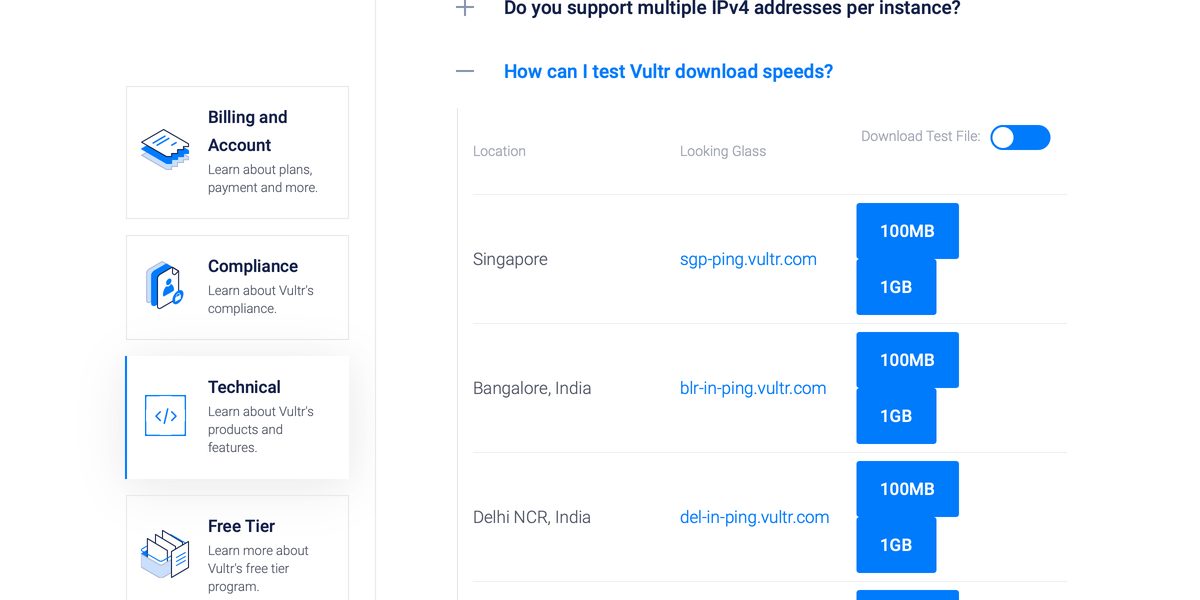Click the Free Tier documents icon
Viewport: 1200px width, 600px height.
(x=165, y=554)
